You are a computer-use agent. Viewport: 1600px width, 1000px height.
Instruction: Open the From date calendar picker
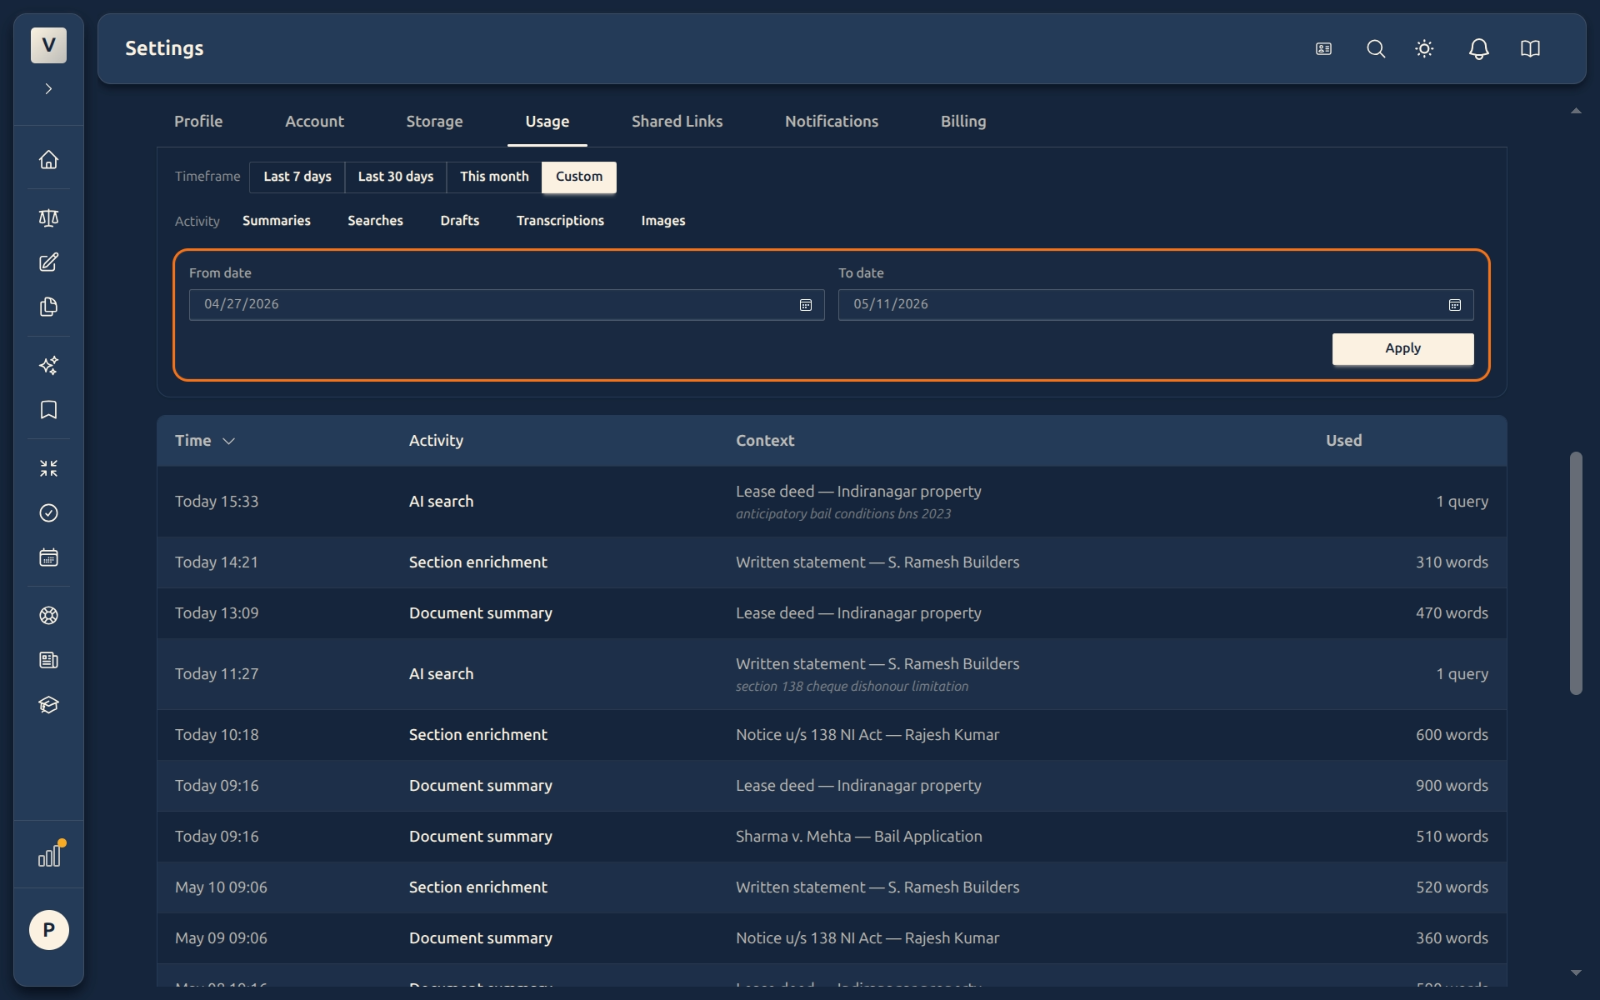coord(805,305)
